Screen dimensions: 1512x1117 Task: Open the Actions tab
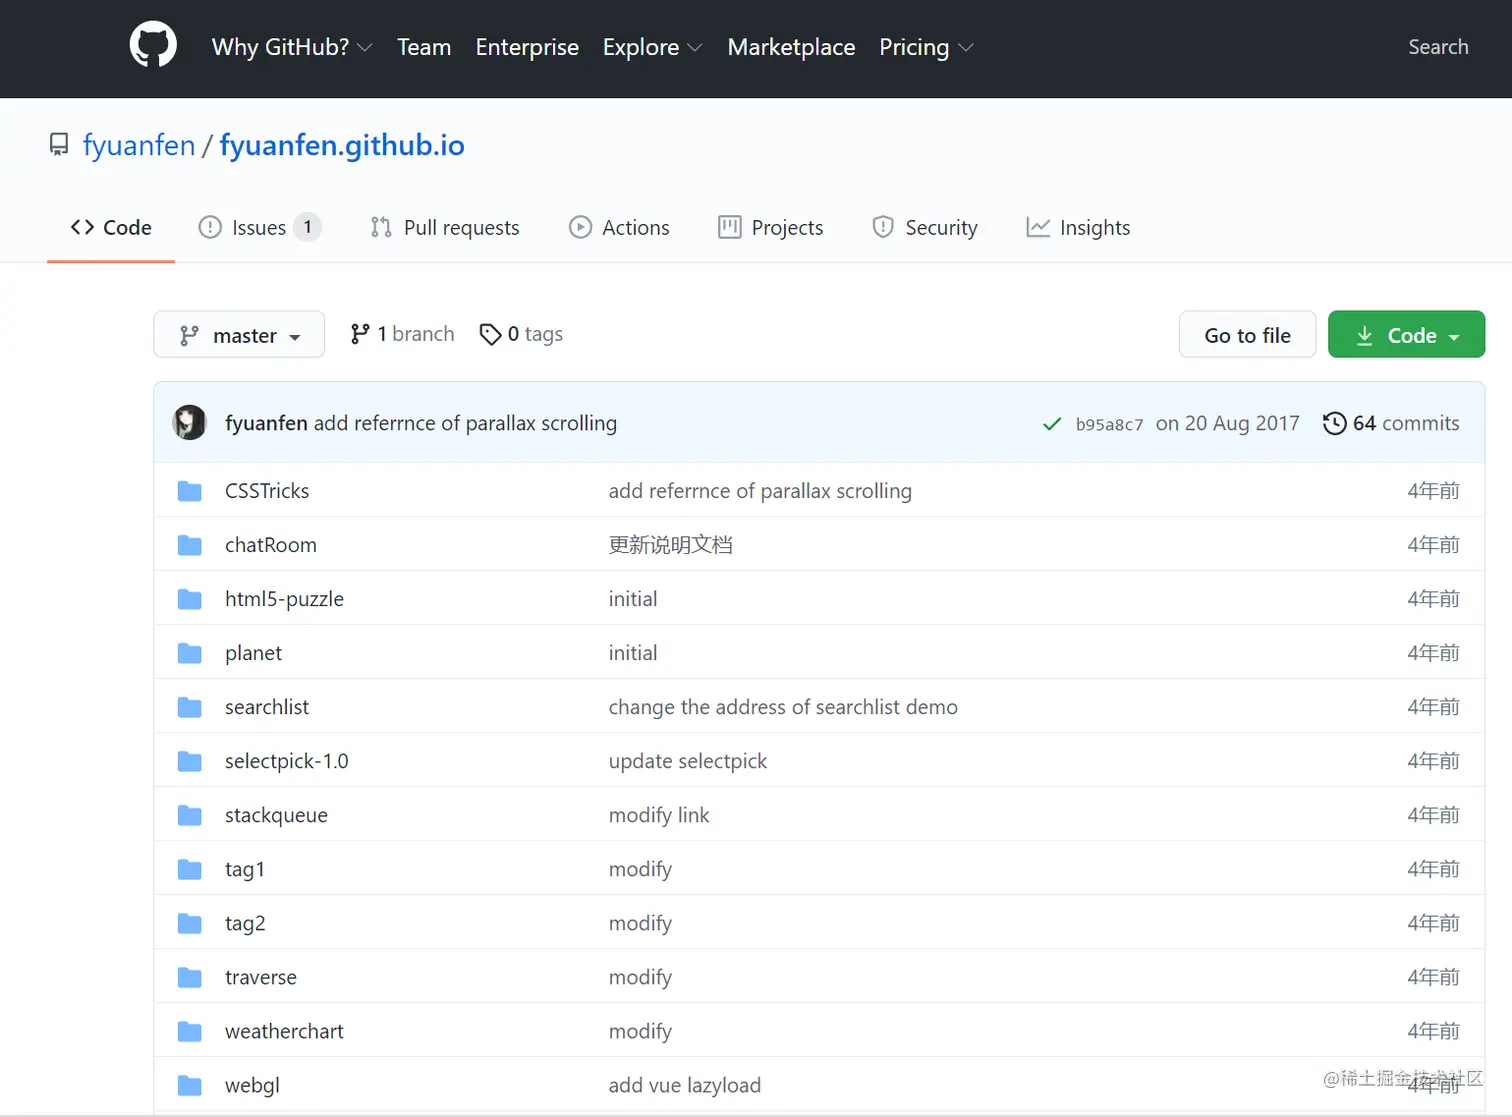[x=619, y=227]
